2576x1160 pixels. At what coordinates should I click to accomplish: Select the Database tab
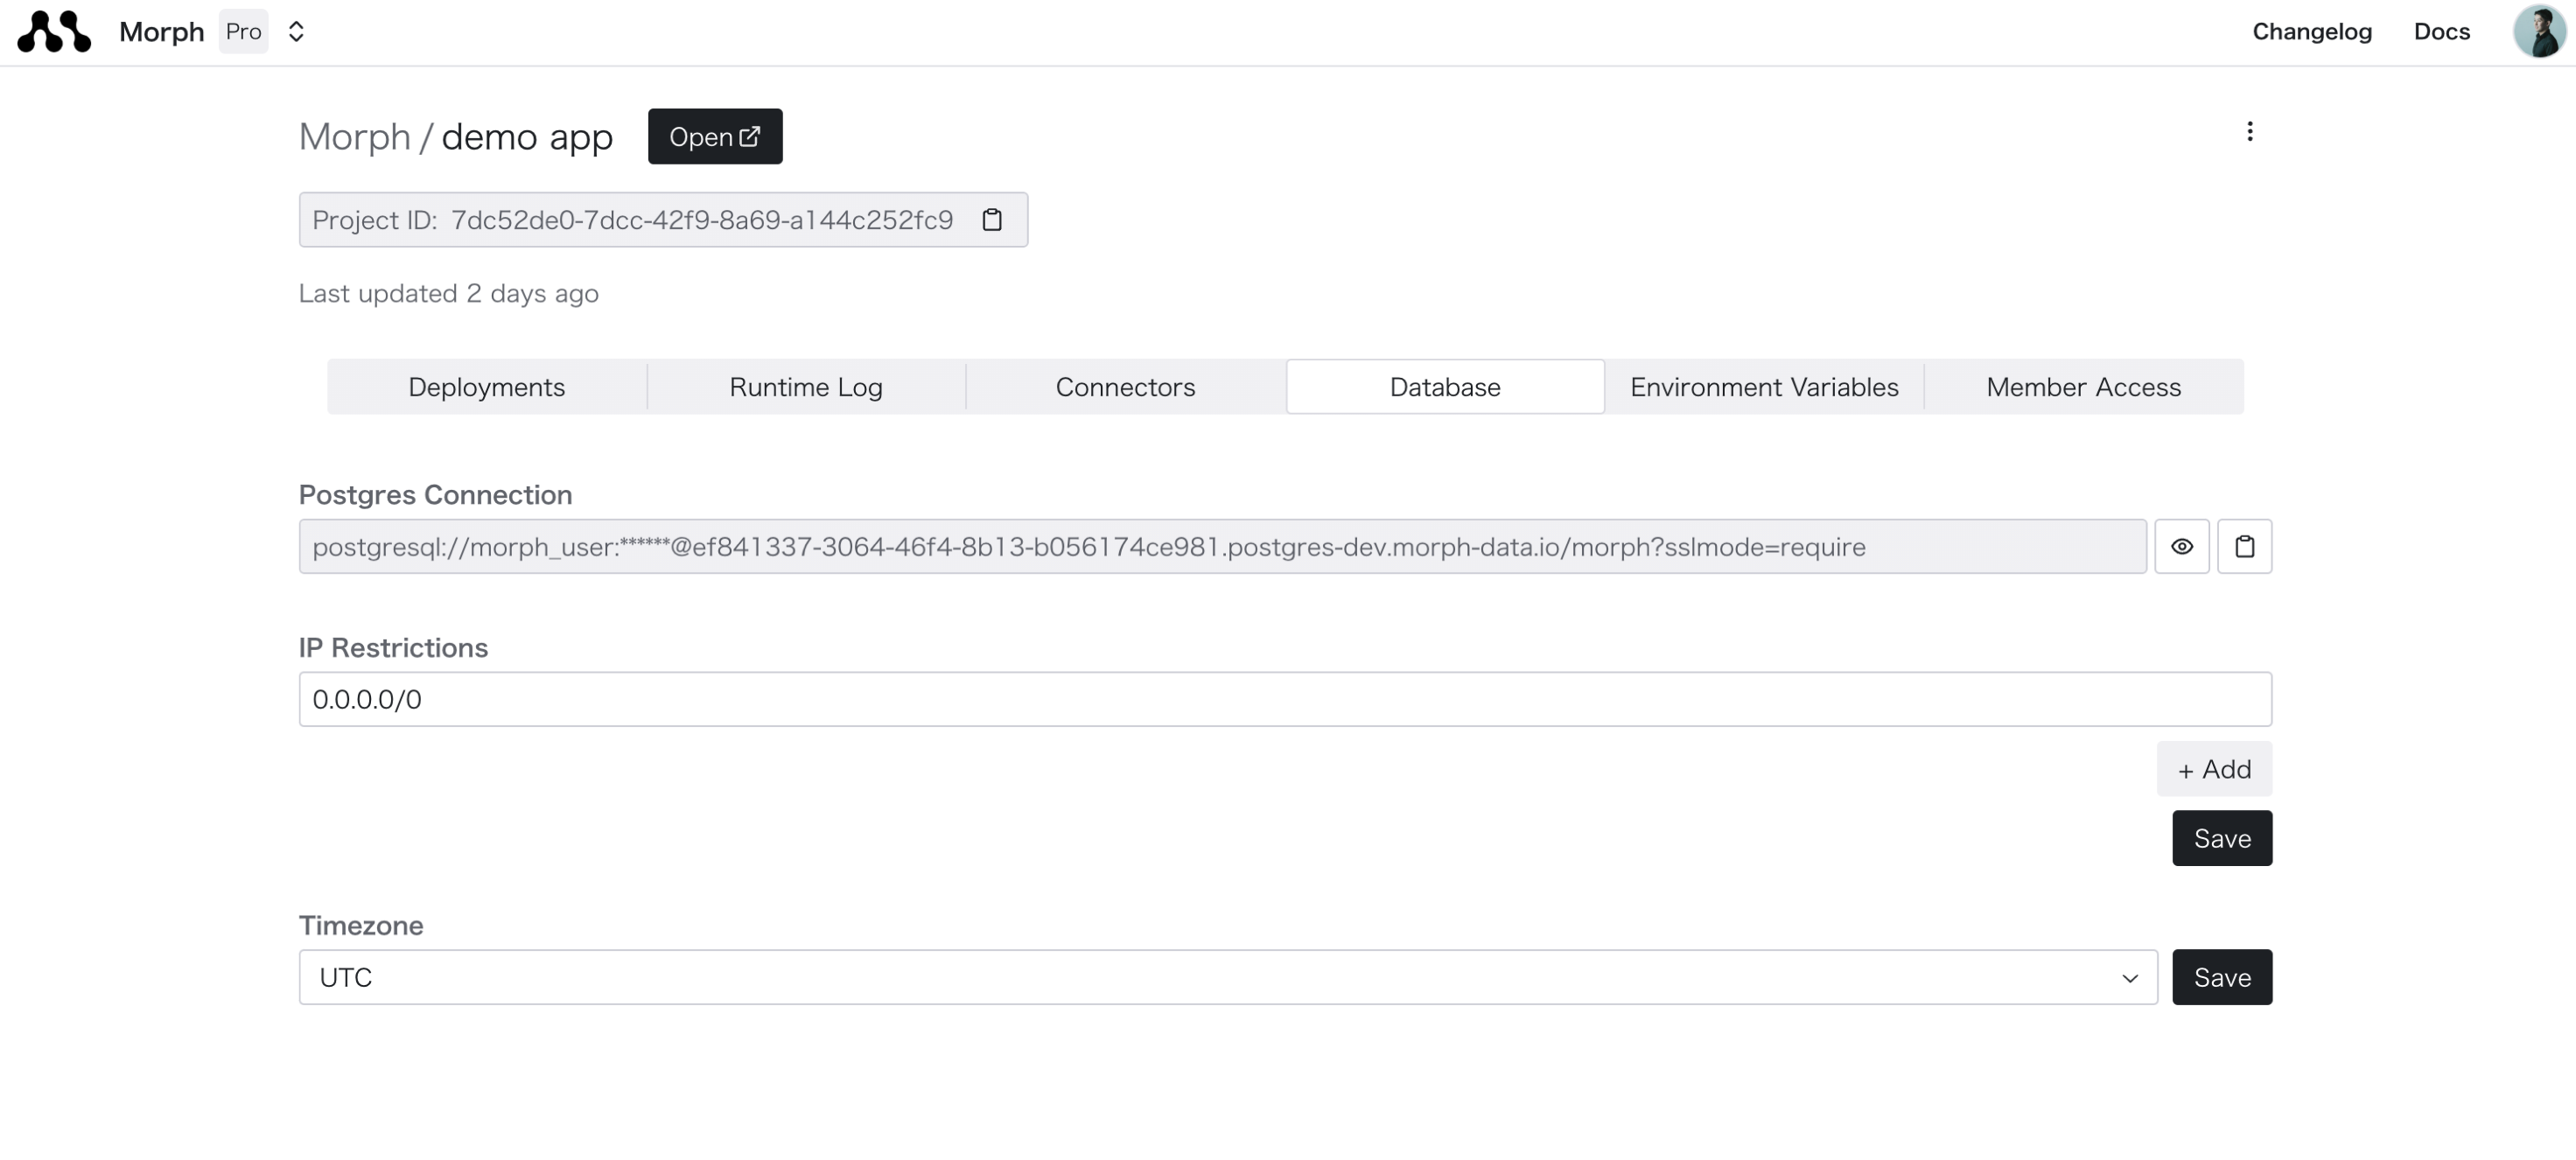point(1444,387)
